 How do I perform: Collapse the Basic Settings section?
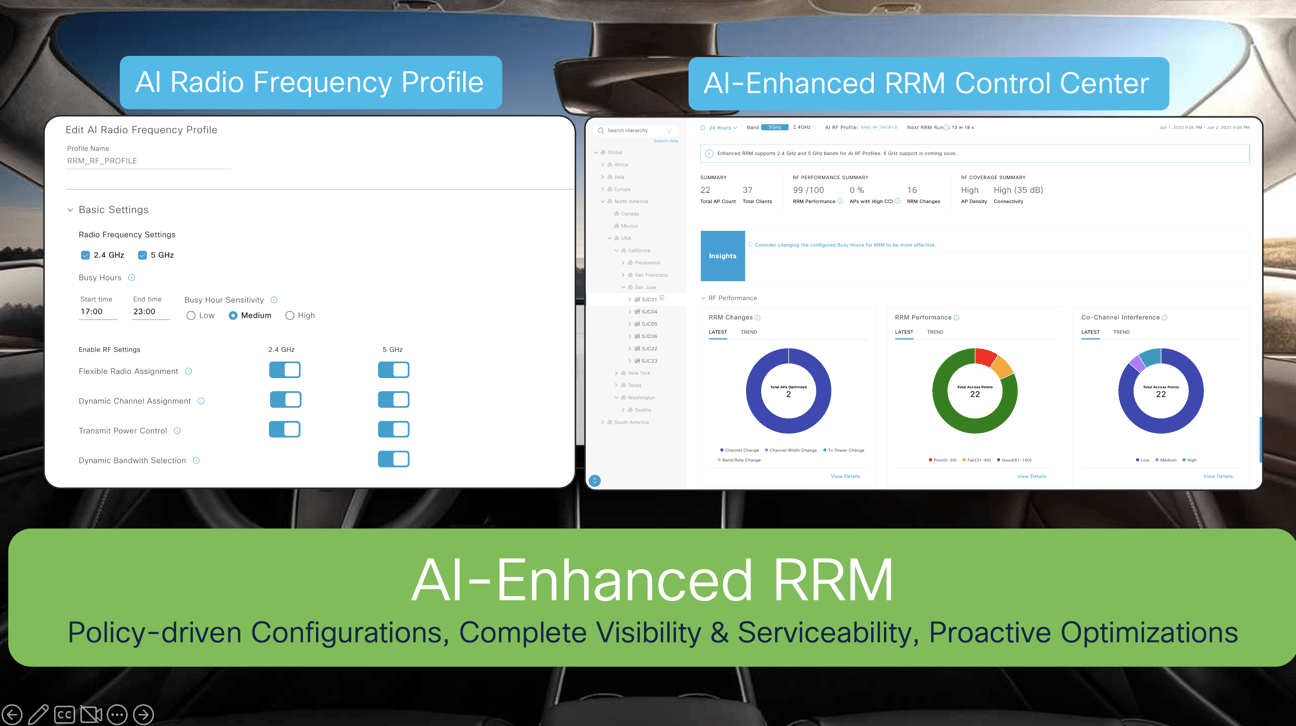click(x=69, y=210)
